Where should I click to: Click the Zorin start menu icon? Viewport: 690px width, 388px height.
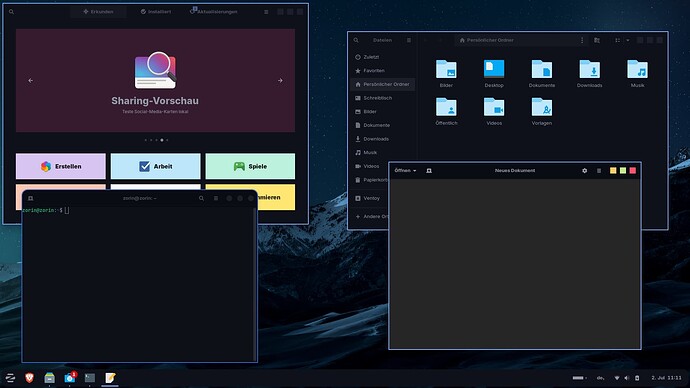10,377
